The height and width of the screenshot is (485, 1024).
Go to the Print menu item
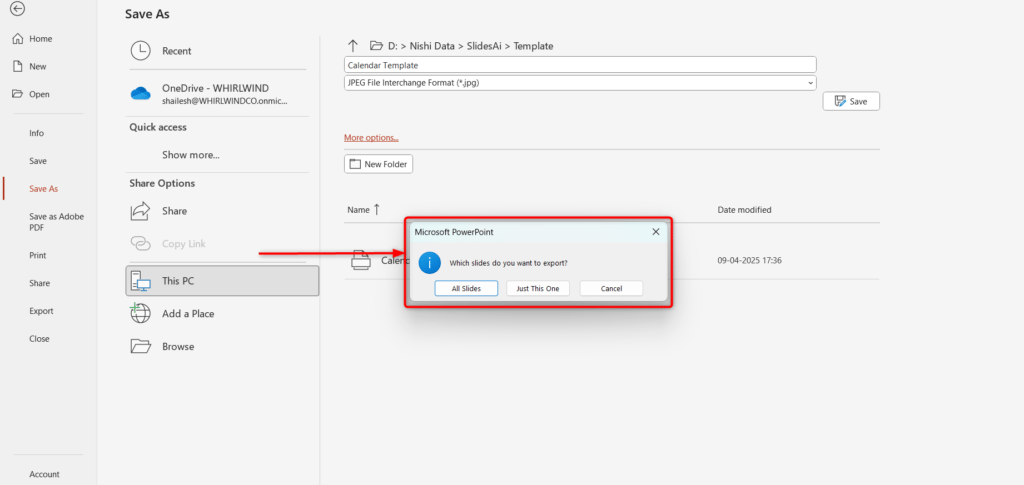[x=38, y=255]
